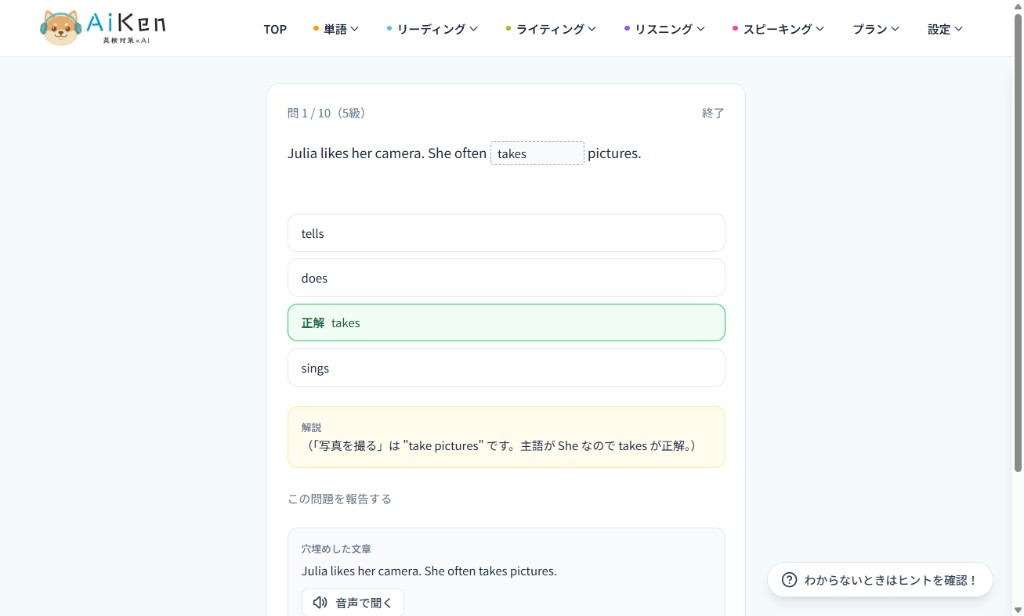Viewport: 1024px width, 616px height.
Task: Click the chevron next to 単語
Action: pos(355,29)
